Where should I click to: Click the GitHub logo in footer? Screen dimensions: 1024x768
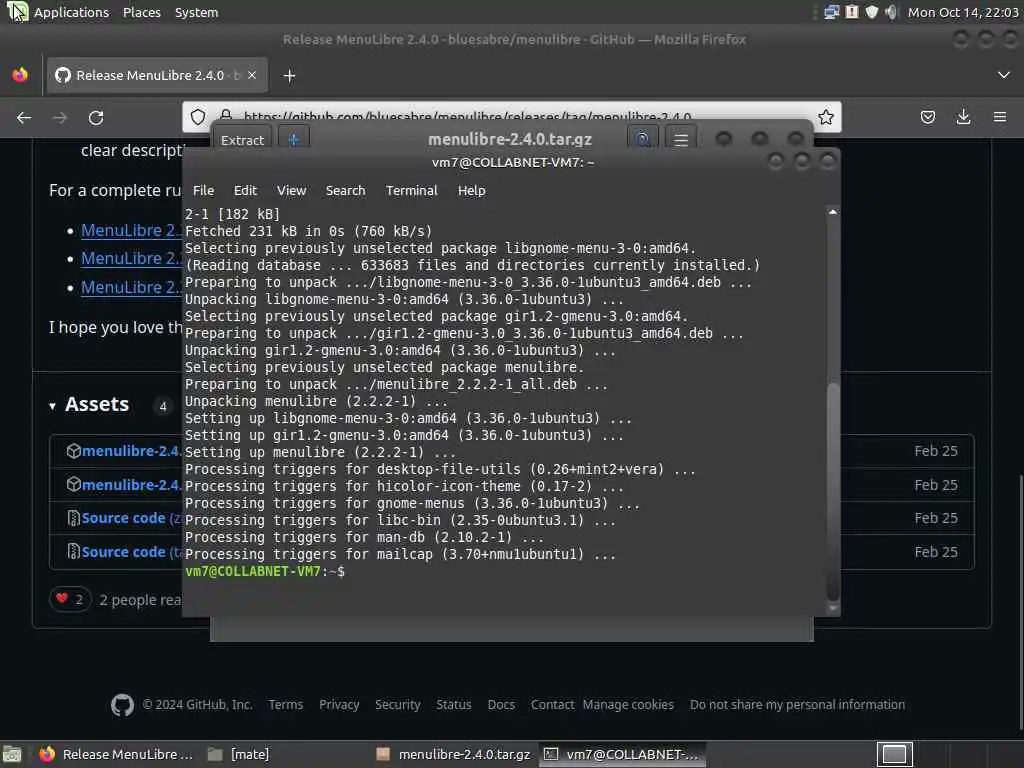[122, 705]
